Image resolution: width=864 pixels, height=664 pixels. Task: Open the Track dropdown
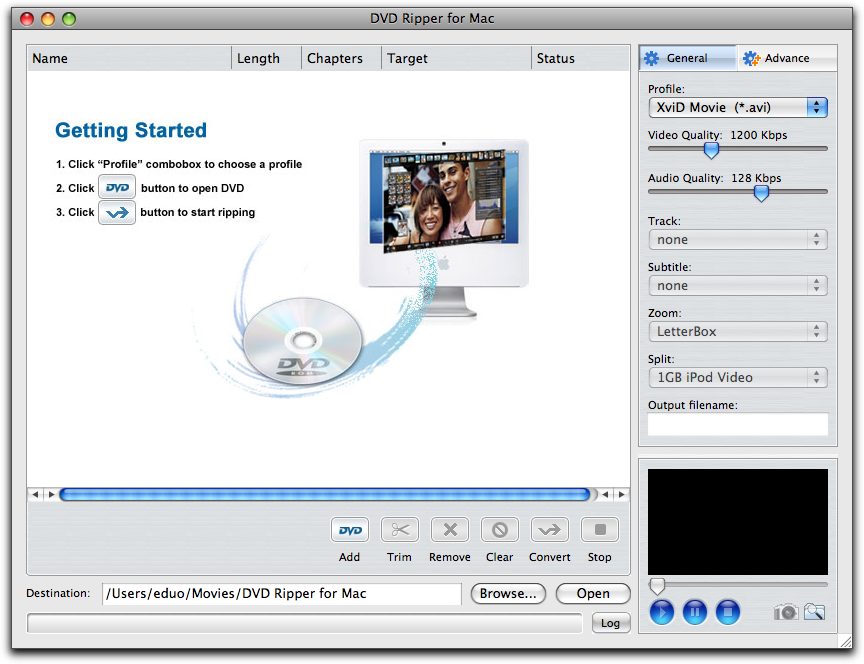[x=738, y=240]
